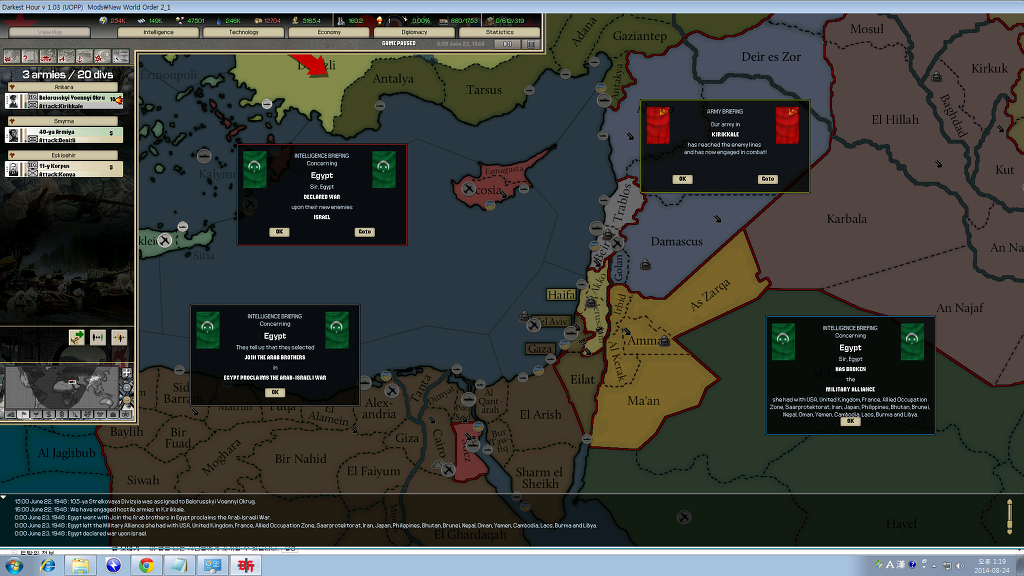Click the Ankara location header
This screenshot has width=1024, height=576.
point(63,86)
